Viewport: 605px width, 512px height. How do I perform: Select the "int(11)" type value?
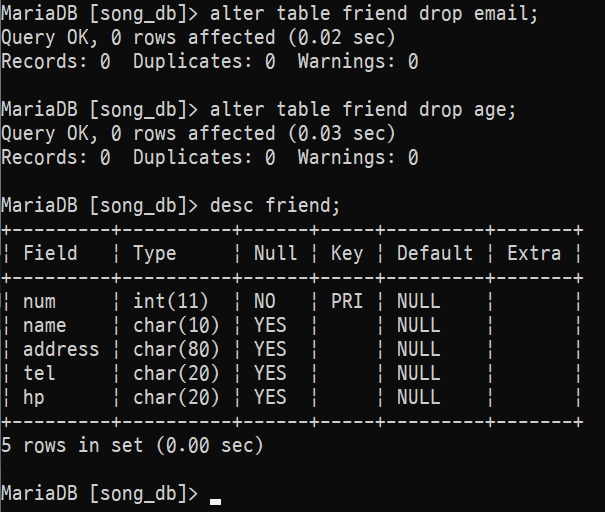171,301
